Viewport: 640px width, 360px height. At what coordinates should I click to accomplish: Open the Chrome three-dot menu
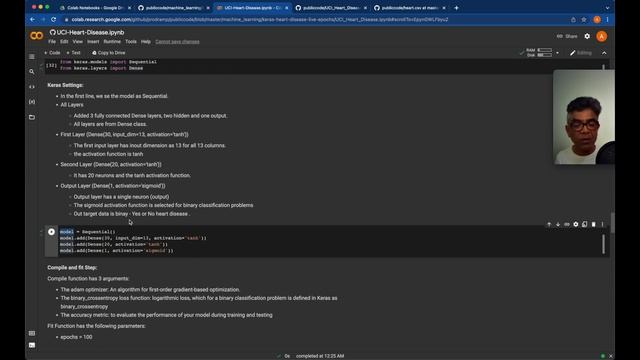pyautogui.click(x=607, y=20)
